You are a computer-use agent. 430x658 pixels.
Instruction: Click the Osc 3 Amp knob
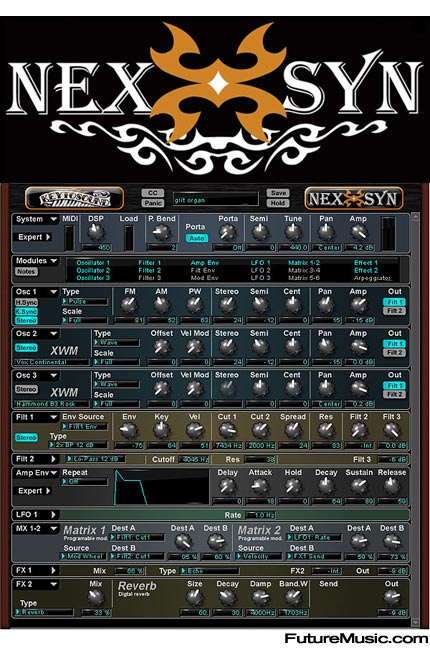point(358,388)
